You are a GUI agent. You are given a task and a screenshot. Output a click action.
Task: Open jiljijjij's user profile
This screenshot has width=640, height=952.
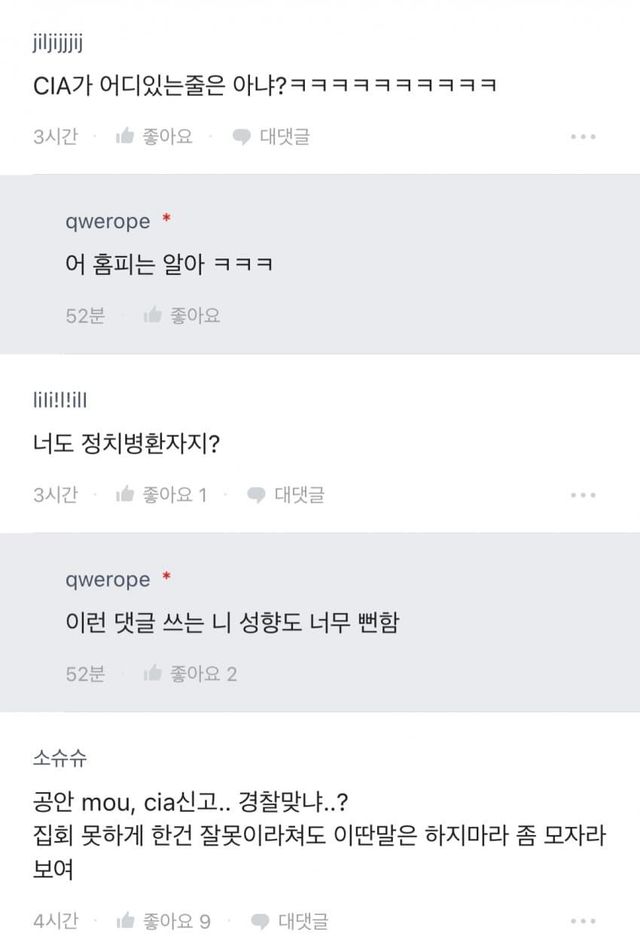[61, 43]
